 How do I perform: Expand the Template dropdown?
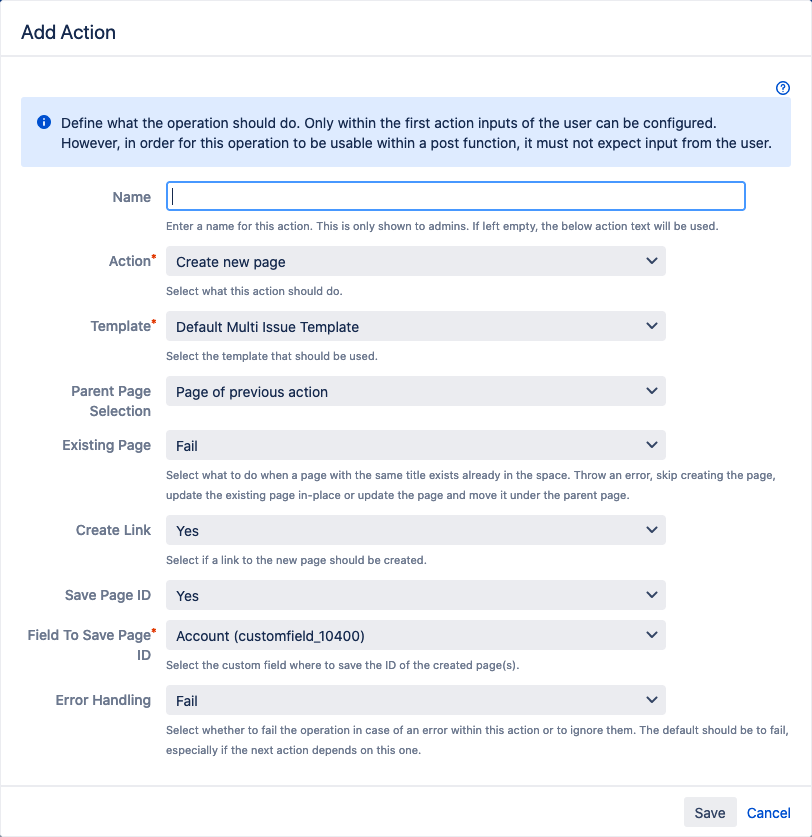(415, 326)
